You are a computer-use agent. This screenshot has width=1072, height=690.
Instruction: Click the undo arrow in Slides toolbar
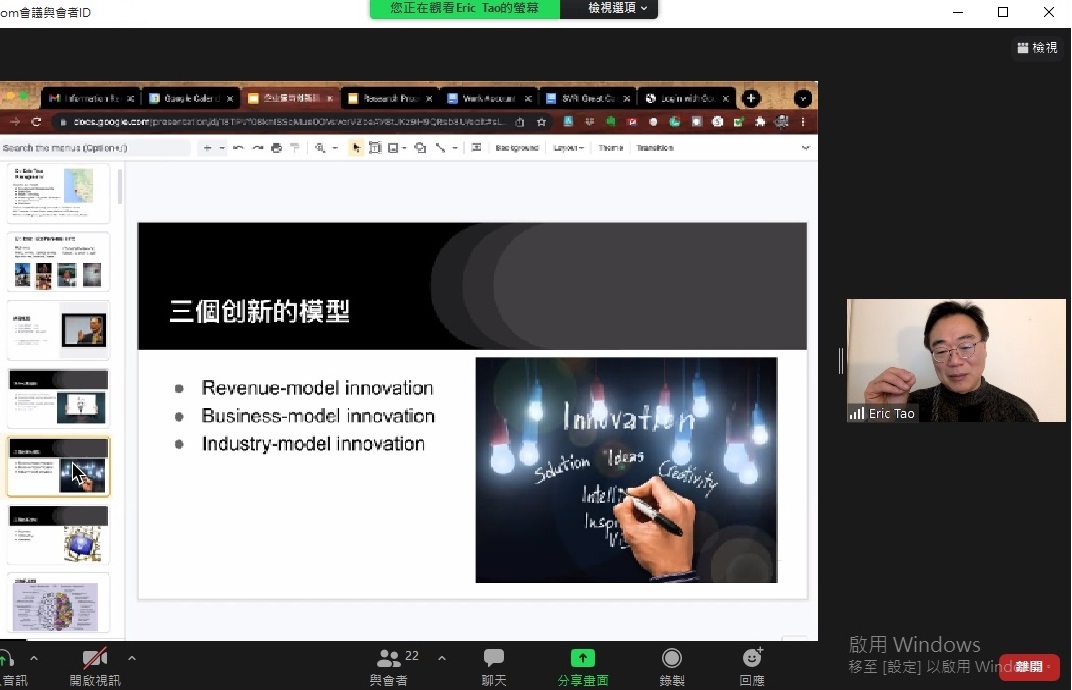click(238, 148)
